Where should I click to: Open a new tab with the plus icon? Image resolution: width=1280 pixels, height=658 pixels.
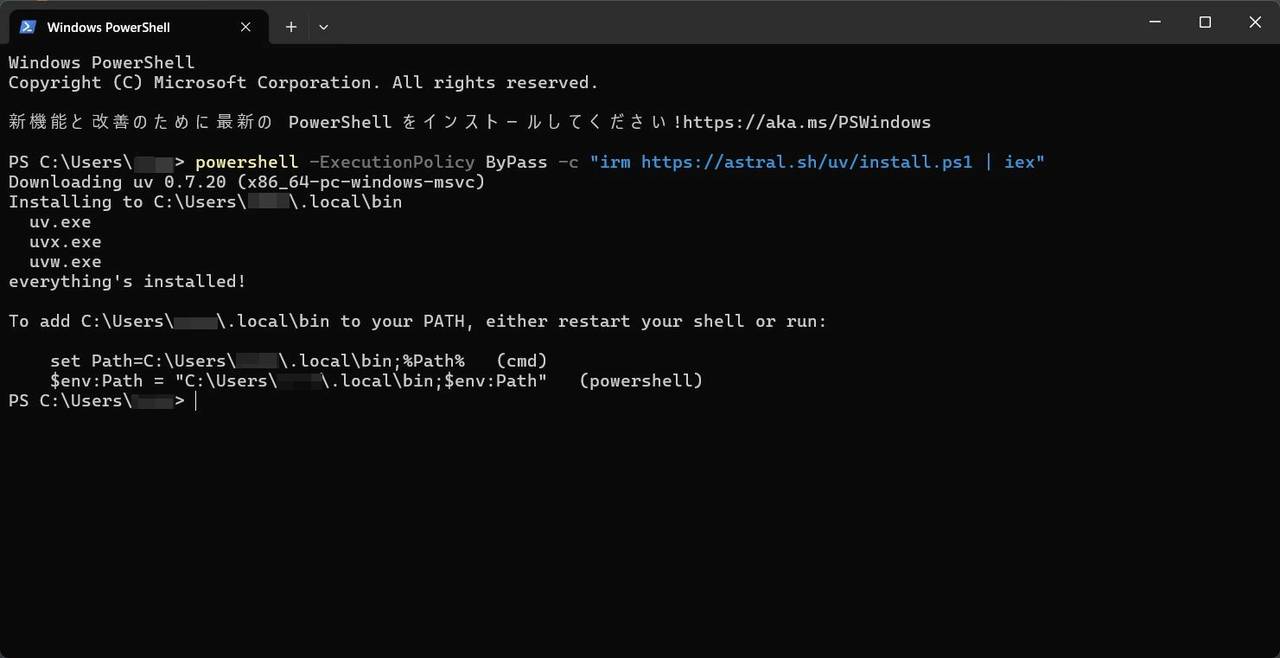click(291, 27)
